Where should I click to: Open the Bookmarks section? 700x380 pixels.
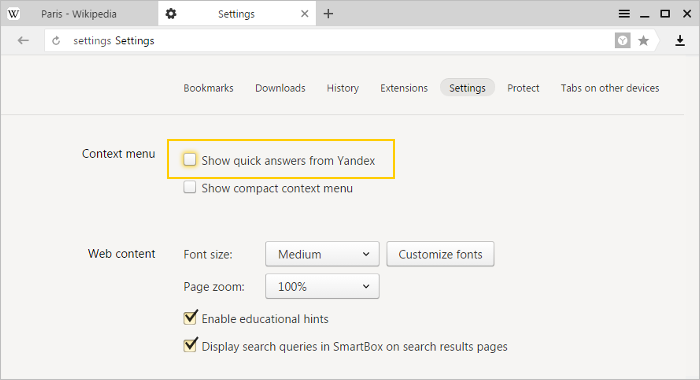point(208,88)
